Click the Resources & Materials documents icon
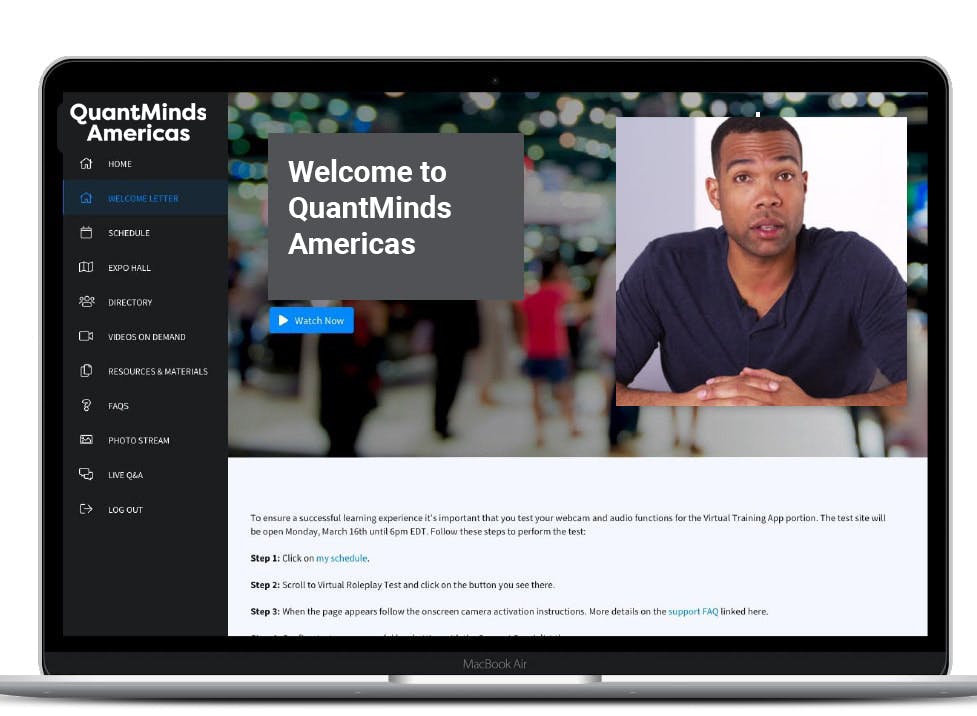Screen dimensions: 977x716 (86, 371)
